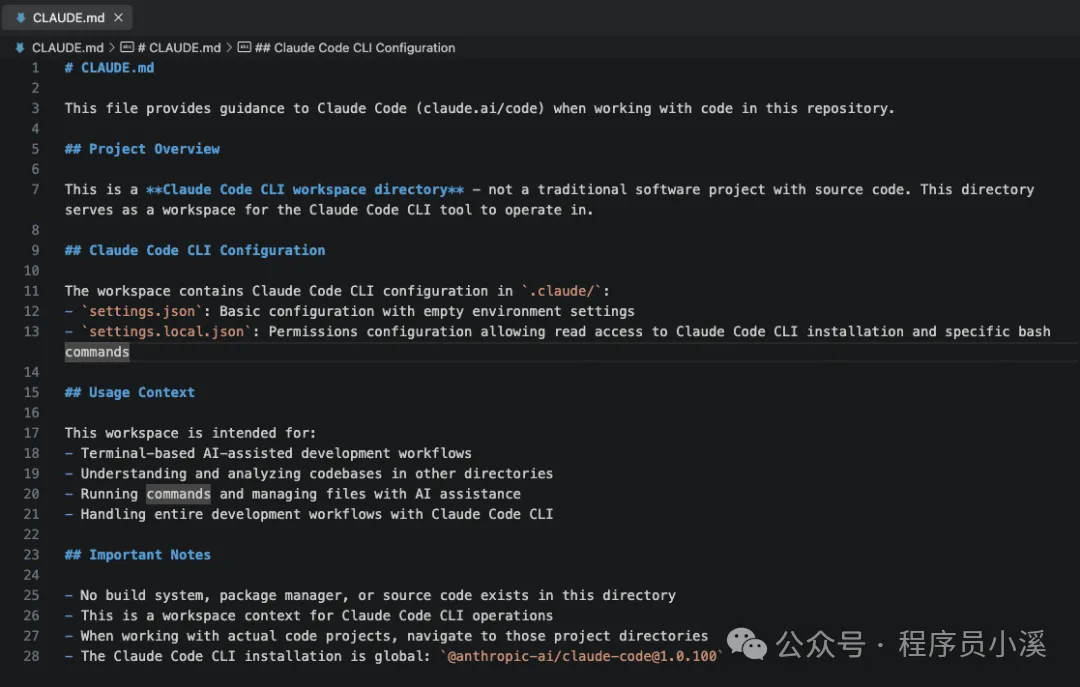Viewport: 1080px width, 687px height.
Task: Click 'Understanding and analyzing codebases' line
Action: click(x=317, y=473)
